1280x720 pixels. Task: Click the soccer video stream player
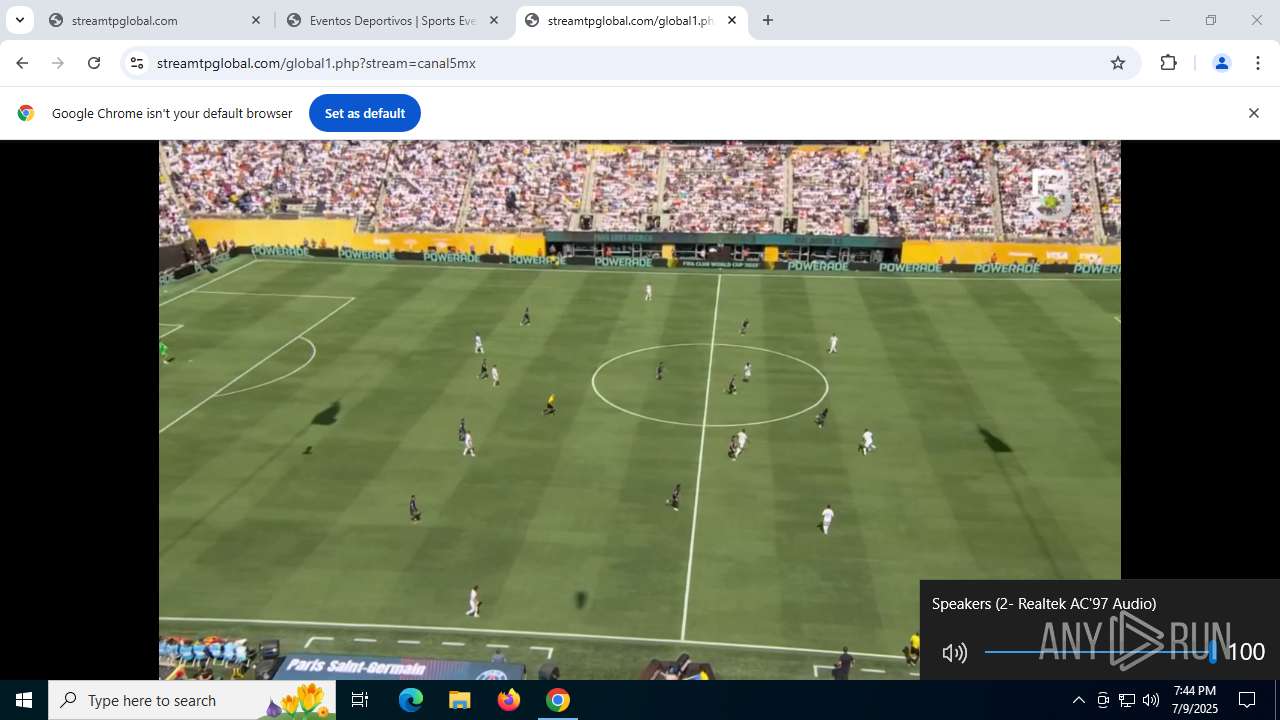[639, 410]
